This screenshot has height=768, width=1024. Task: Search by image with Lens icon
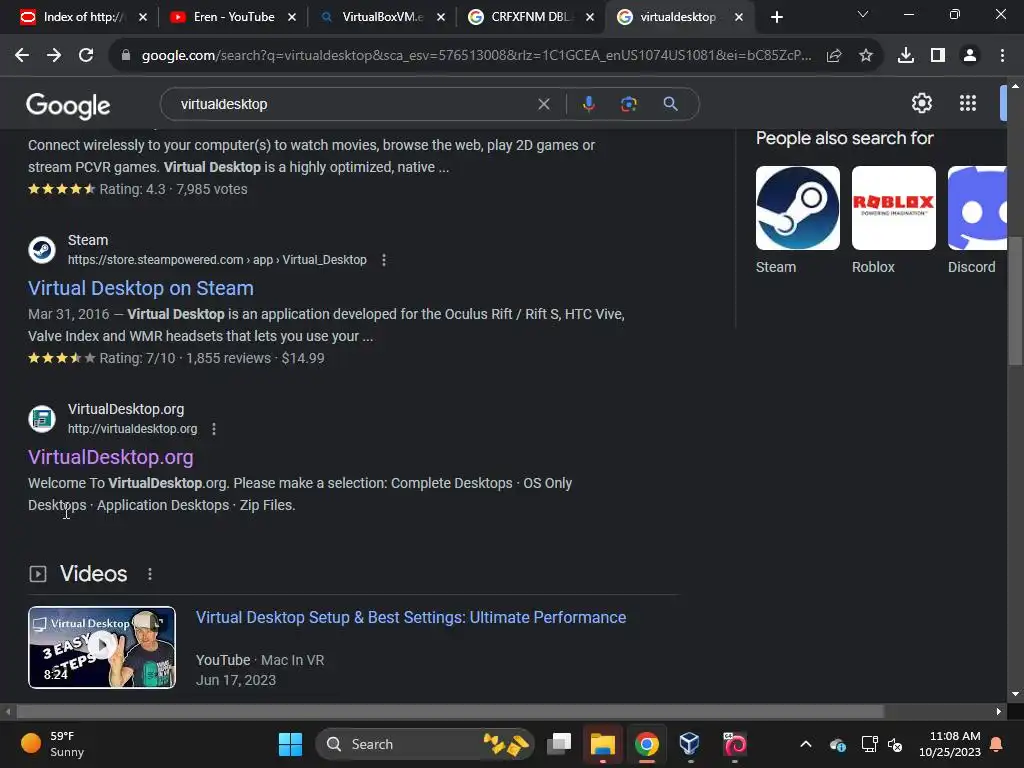pos(628,104)
